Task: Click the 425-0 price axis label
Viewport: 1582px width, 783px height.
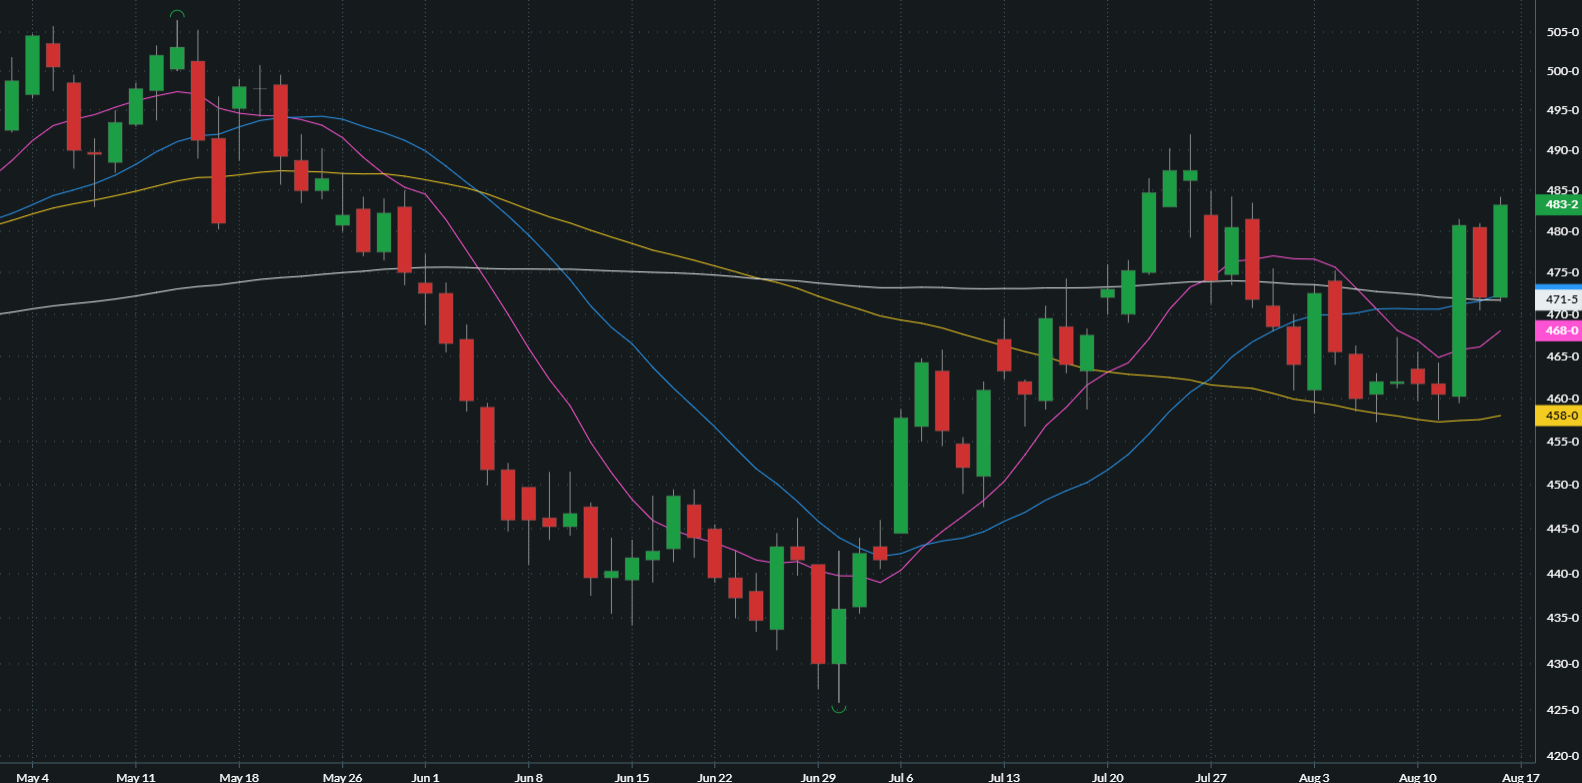Action: tap(1562, 710)
